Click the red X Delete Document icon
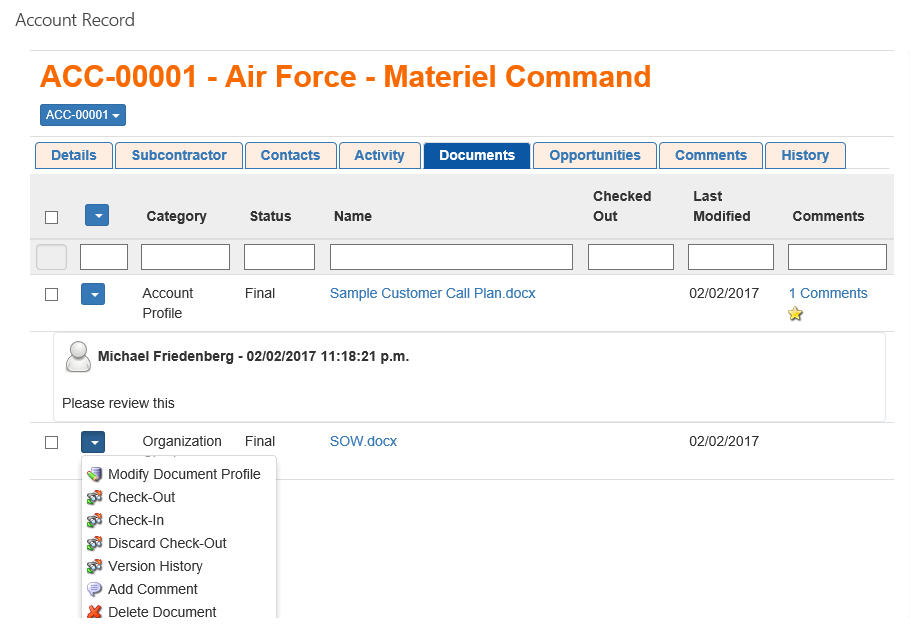910x626 pixels. click(x=95, y=612)
